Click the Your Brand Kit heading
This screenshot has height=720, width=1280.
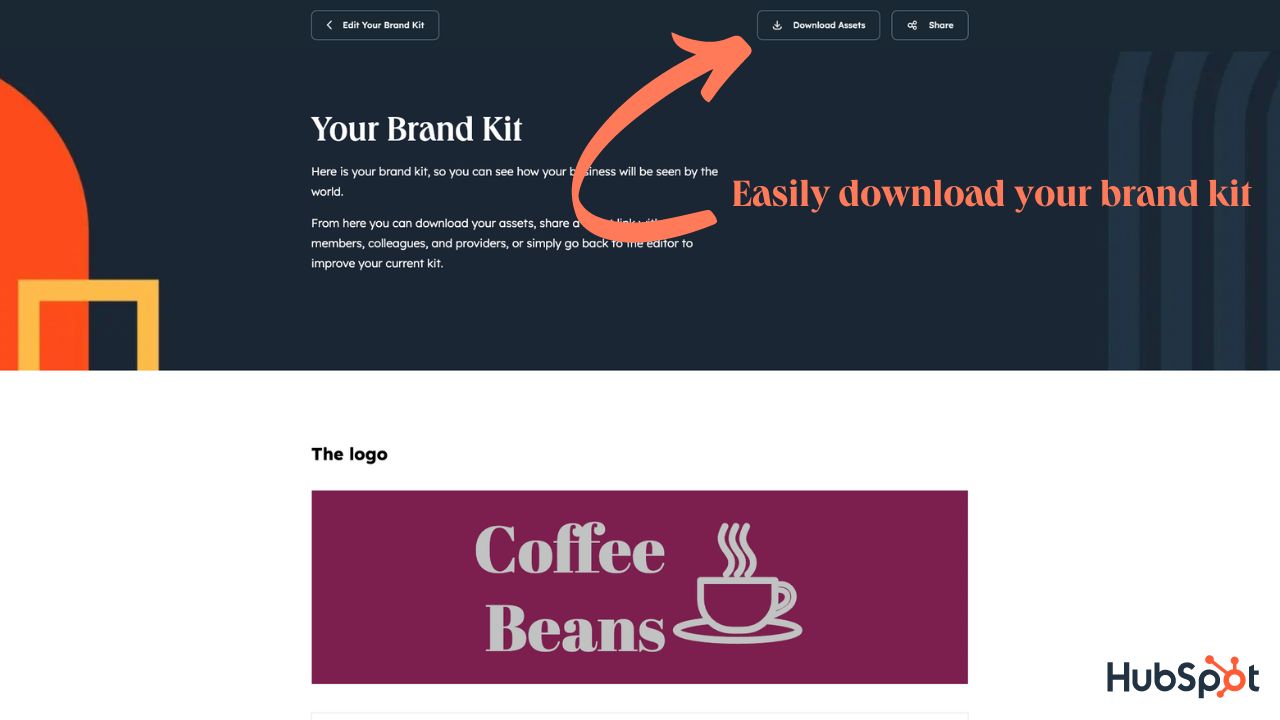[x=417, y=129]
